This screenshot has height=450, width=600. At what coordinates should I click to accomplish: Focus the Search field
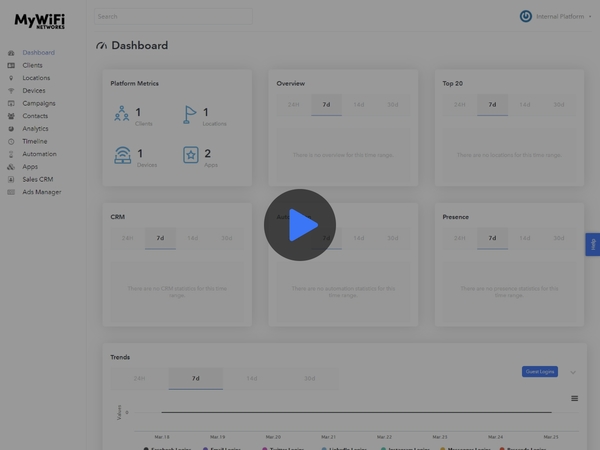pyautogui.click(x=173, y=16)
